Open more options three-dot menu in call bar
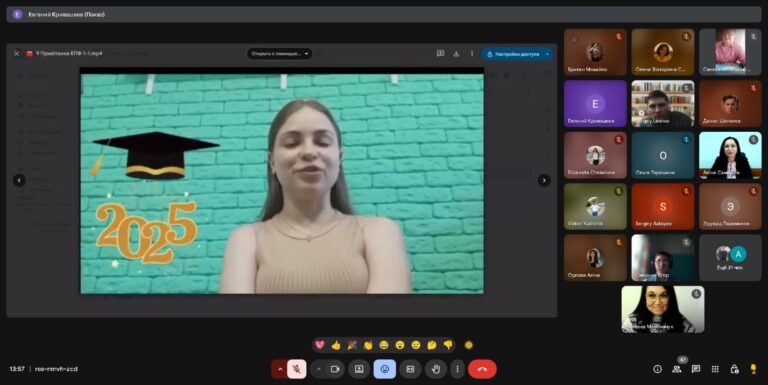The width and height of the screenshot is (768, 385). point(457,369)
